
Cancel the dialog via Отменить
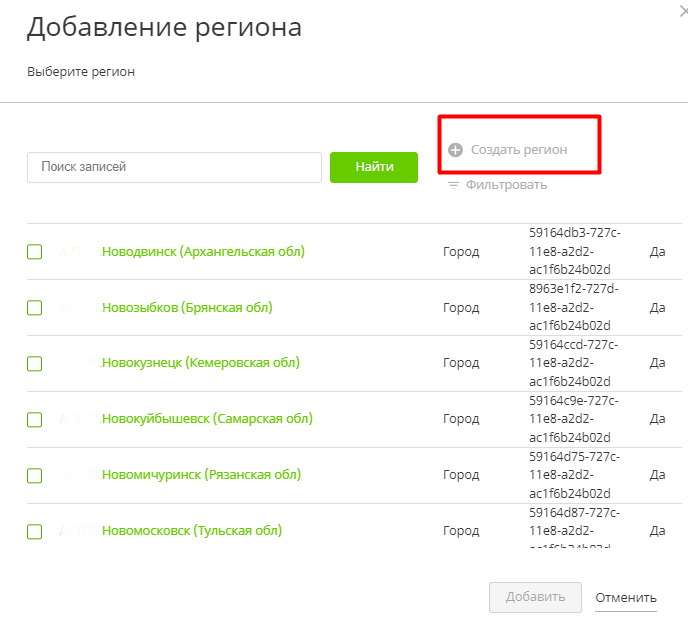[626, 598]
